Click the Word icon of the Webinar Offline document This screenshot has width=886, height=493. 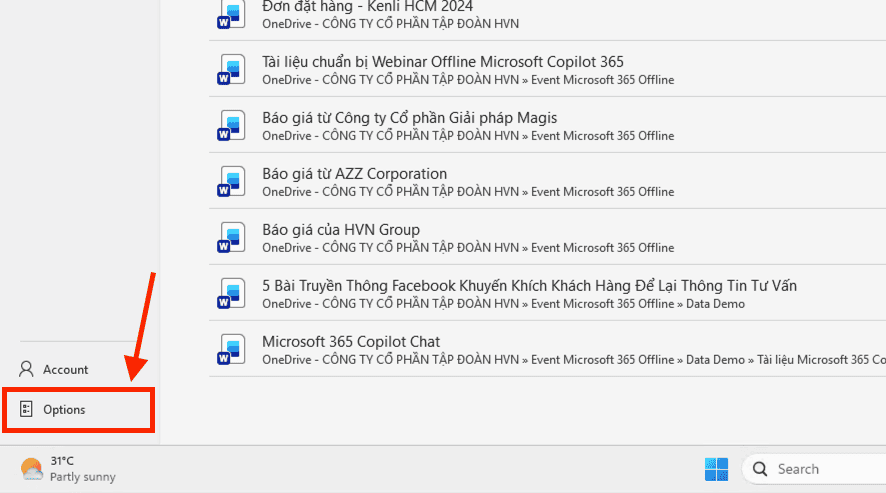(x=232, y=69)
